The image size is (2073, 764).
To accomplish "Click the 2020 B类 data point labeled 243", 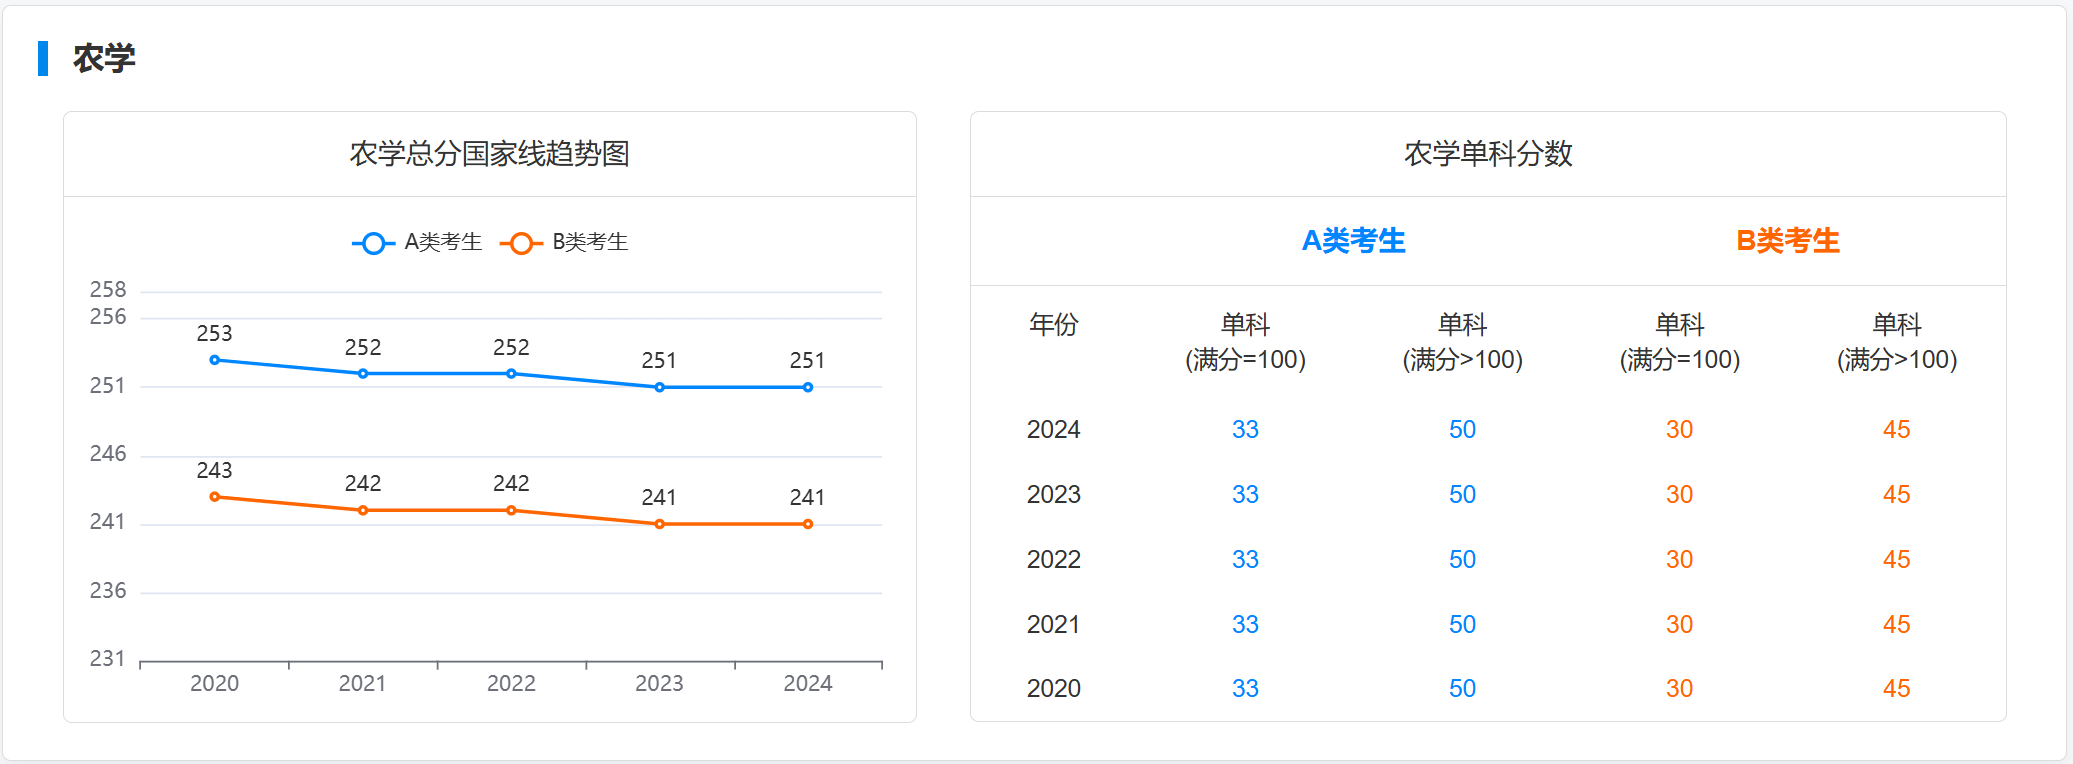I will pos(215,497).
